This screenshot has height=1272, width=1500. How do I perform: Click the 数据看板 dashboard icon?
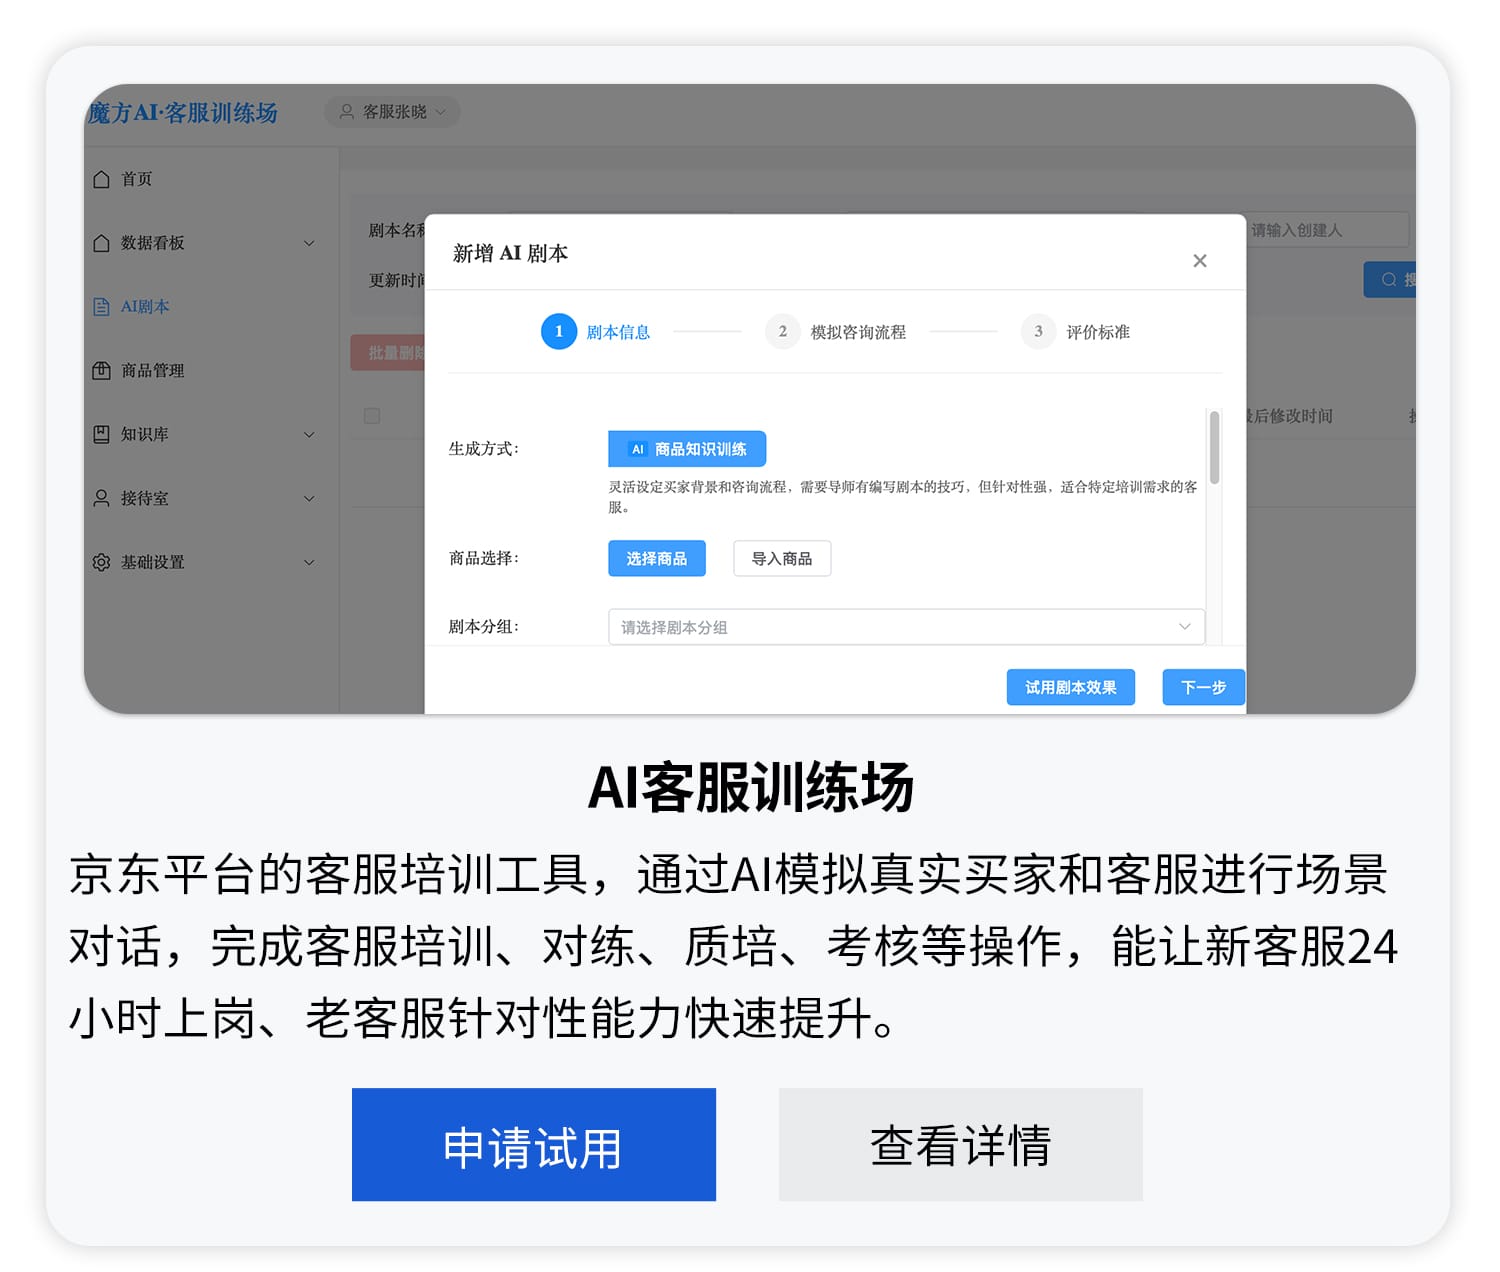102,243
